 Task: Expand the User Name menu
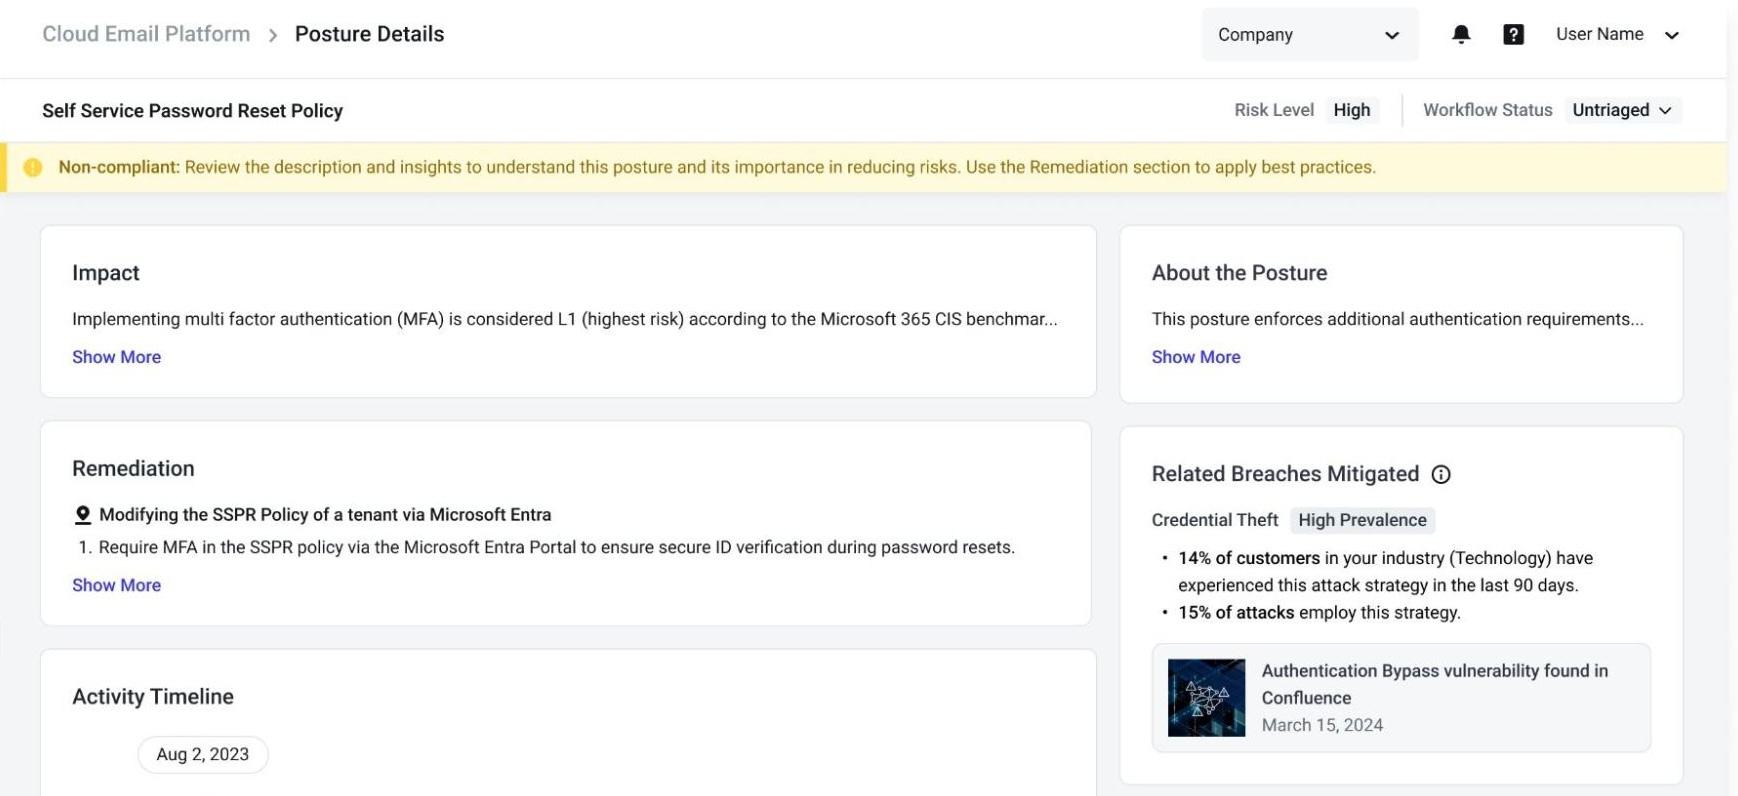tap(1617, 34)
